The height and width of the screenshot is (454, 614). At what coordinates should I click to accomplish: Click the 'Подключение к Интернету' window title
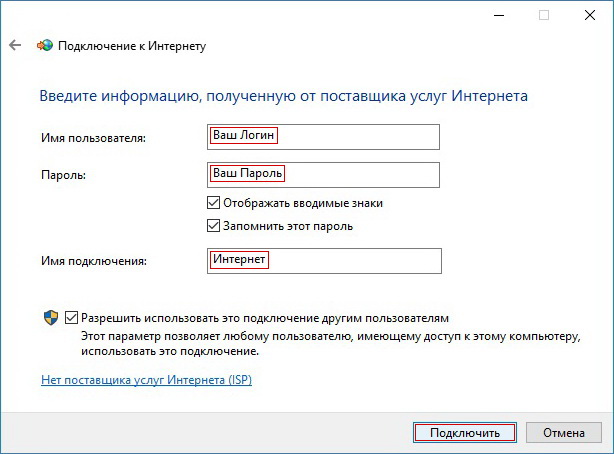[x=133, y=46]
